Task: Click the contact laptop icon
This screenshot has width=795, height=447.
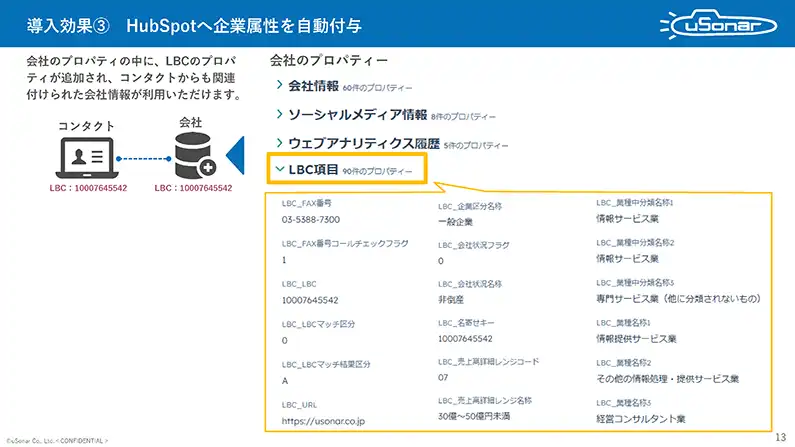Action: 87,158
